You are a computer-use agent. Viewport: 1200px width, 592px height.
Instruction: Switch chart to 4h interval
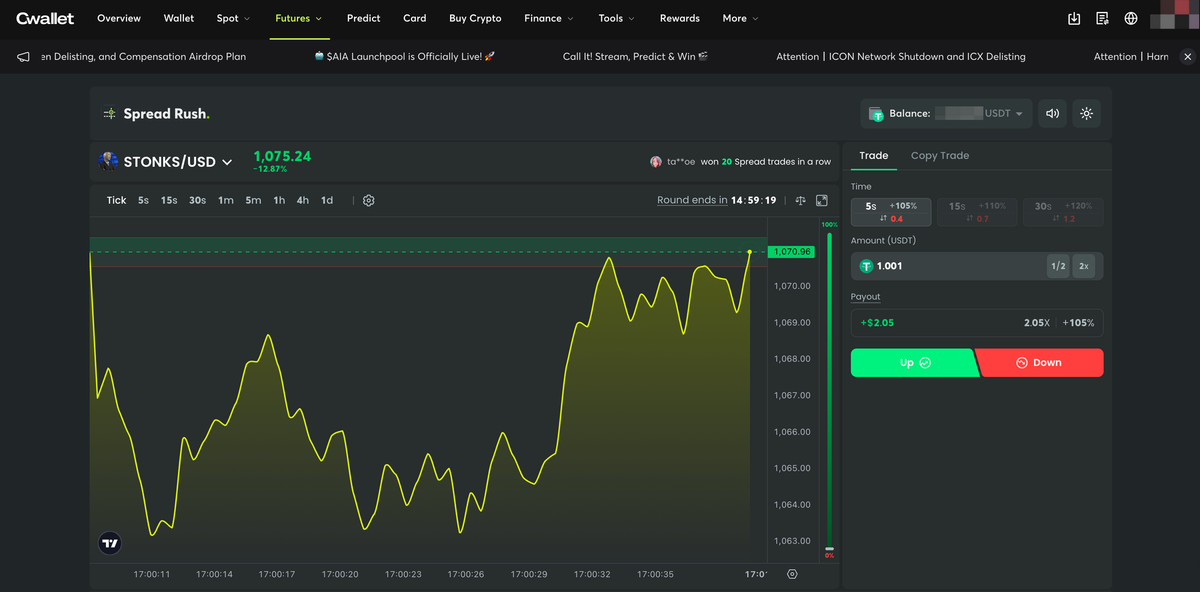tap(302, 200)
